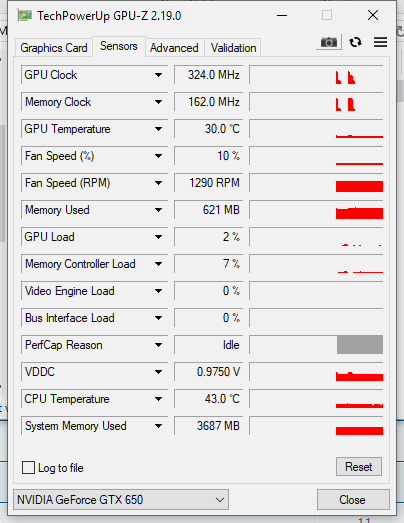Enable the Log to file checkbox
Viewport: 404px width, 523px height.
tap(28, 467)
